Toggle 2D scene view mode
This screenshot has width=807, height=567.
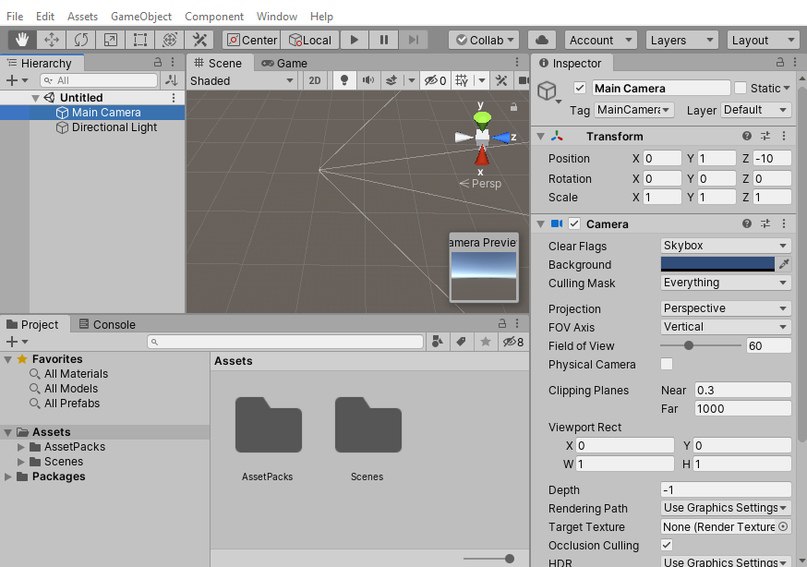tap(314, 80)
